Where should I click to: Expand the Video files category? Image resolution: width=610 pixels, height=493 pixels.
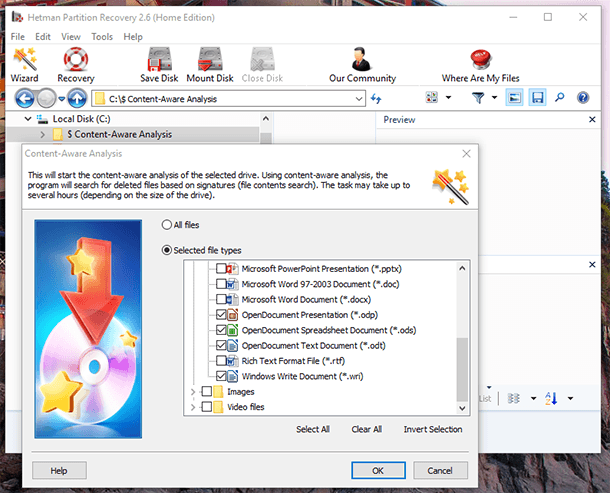pyautogui.click(x=193, y=407)
